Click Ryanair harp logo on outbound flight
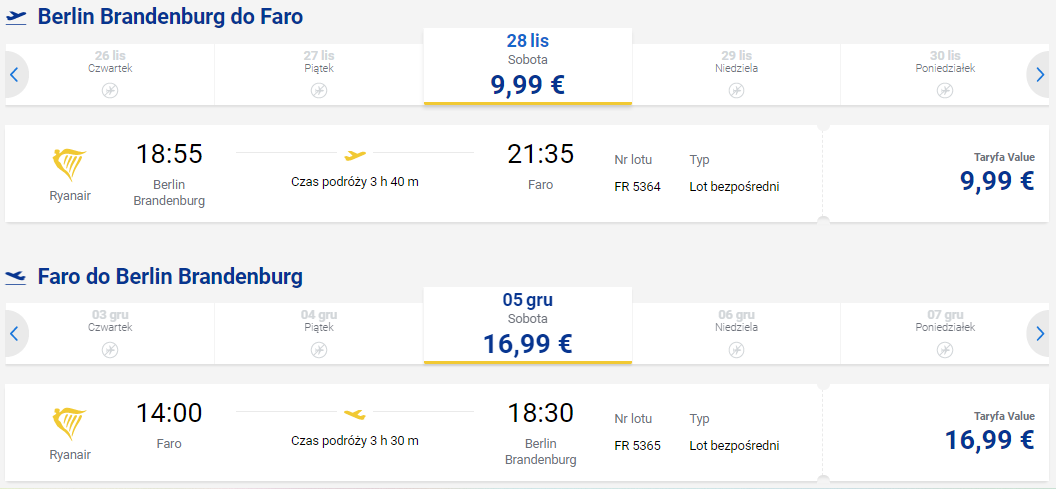Image resolution: width=1056 pixels, height=489 pixels. (70, 166)
